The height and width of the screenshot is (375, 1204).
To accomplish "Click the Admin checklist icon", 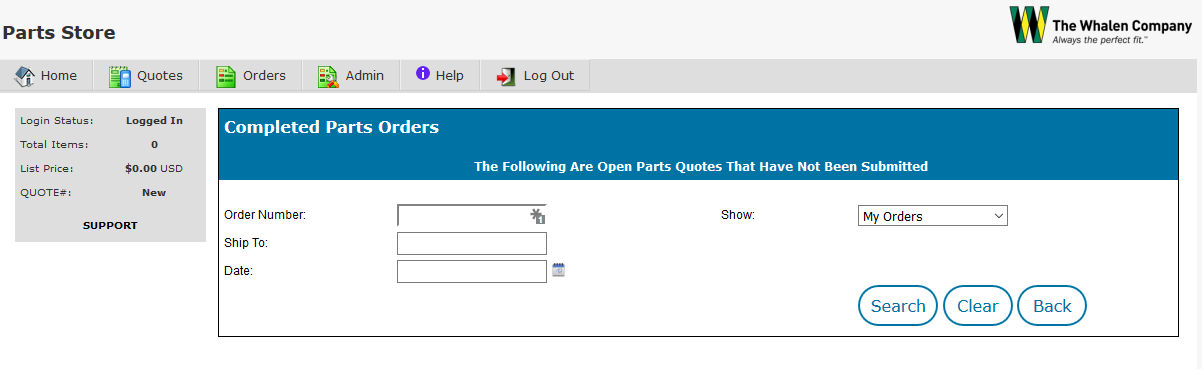I will pos(328,76).
